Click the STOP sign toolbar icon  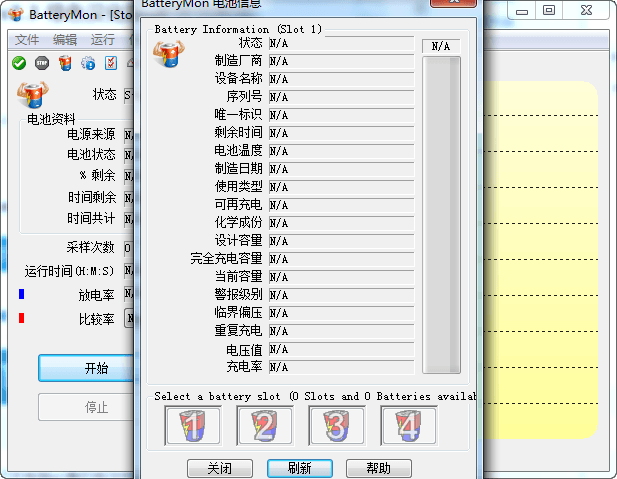tap(42, 63)
